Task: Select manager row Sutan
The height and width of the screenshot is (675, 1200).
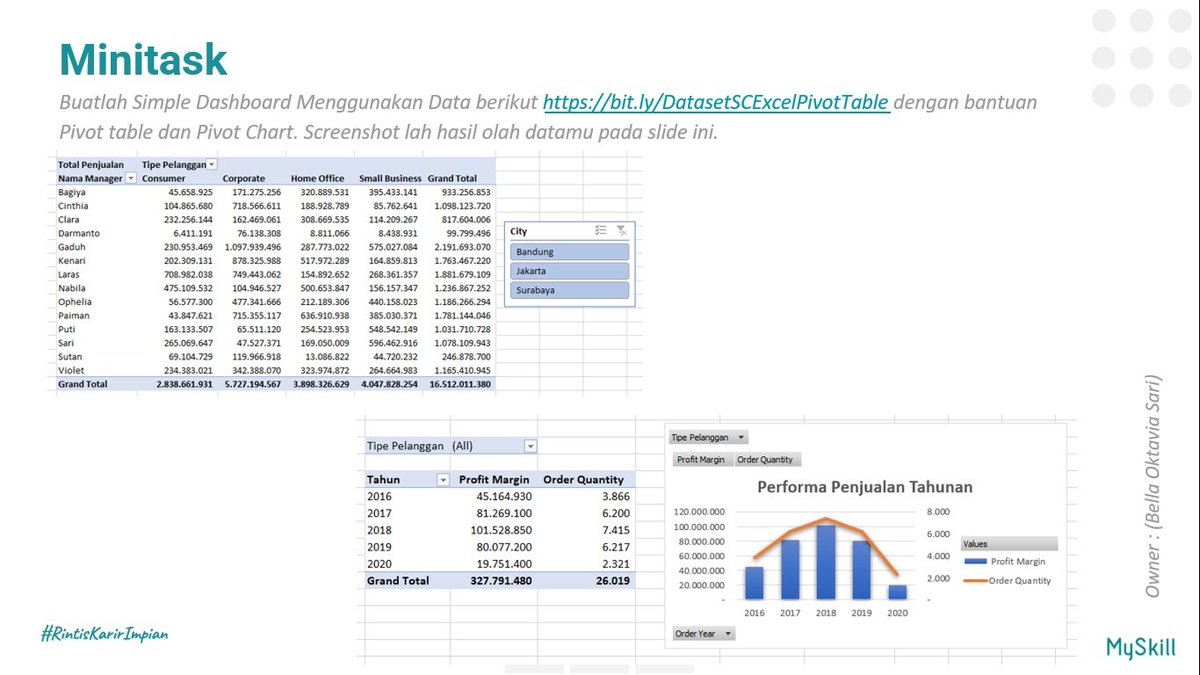Action: click(x=275, y=356)
